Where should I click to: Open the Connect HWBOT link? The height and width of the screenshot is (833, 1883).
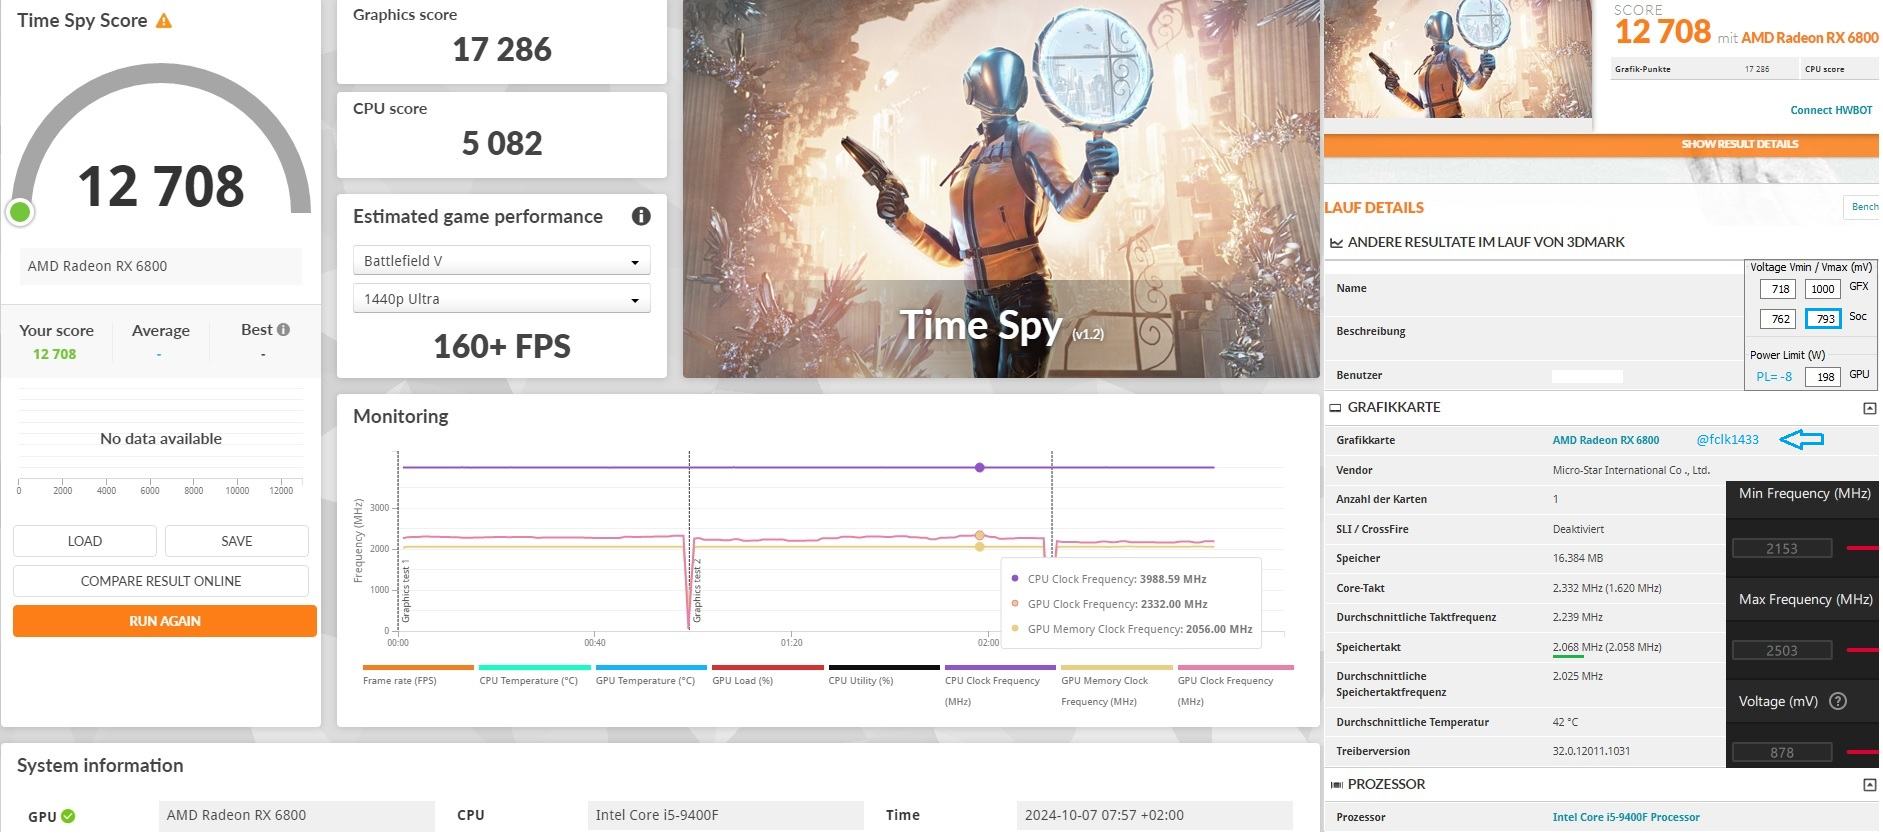(1831, 110)
